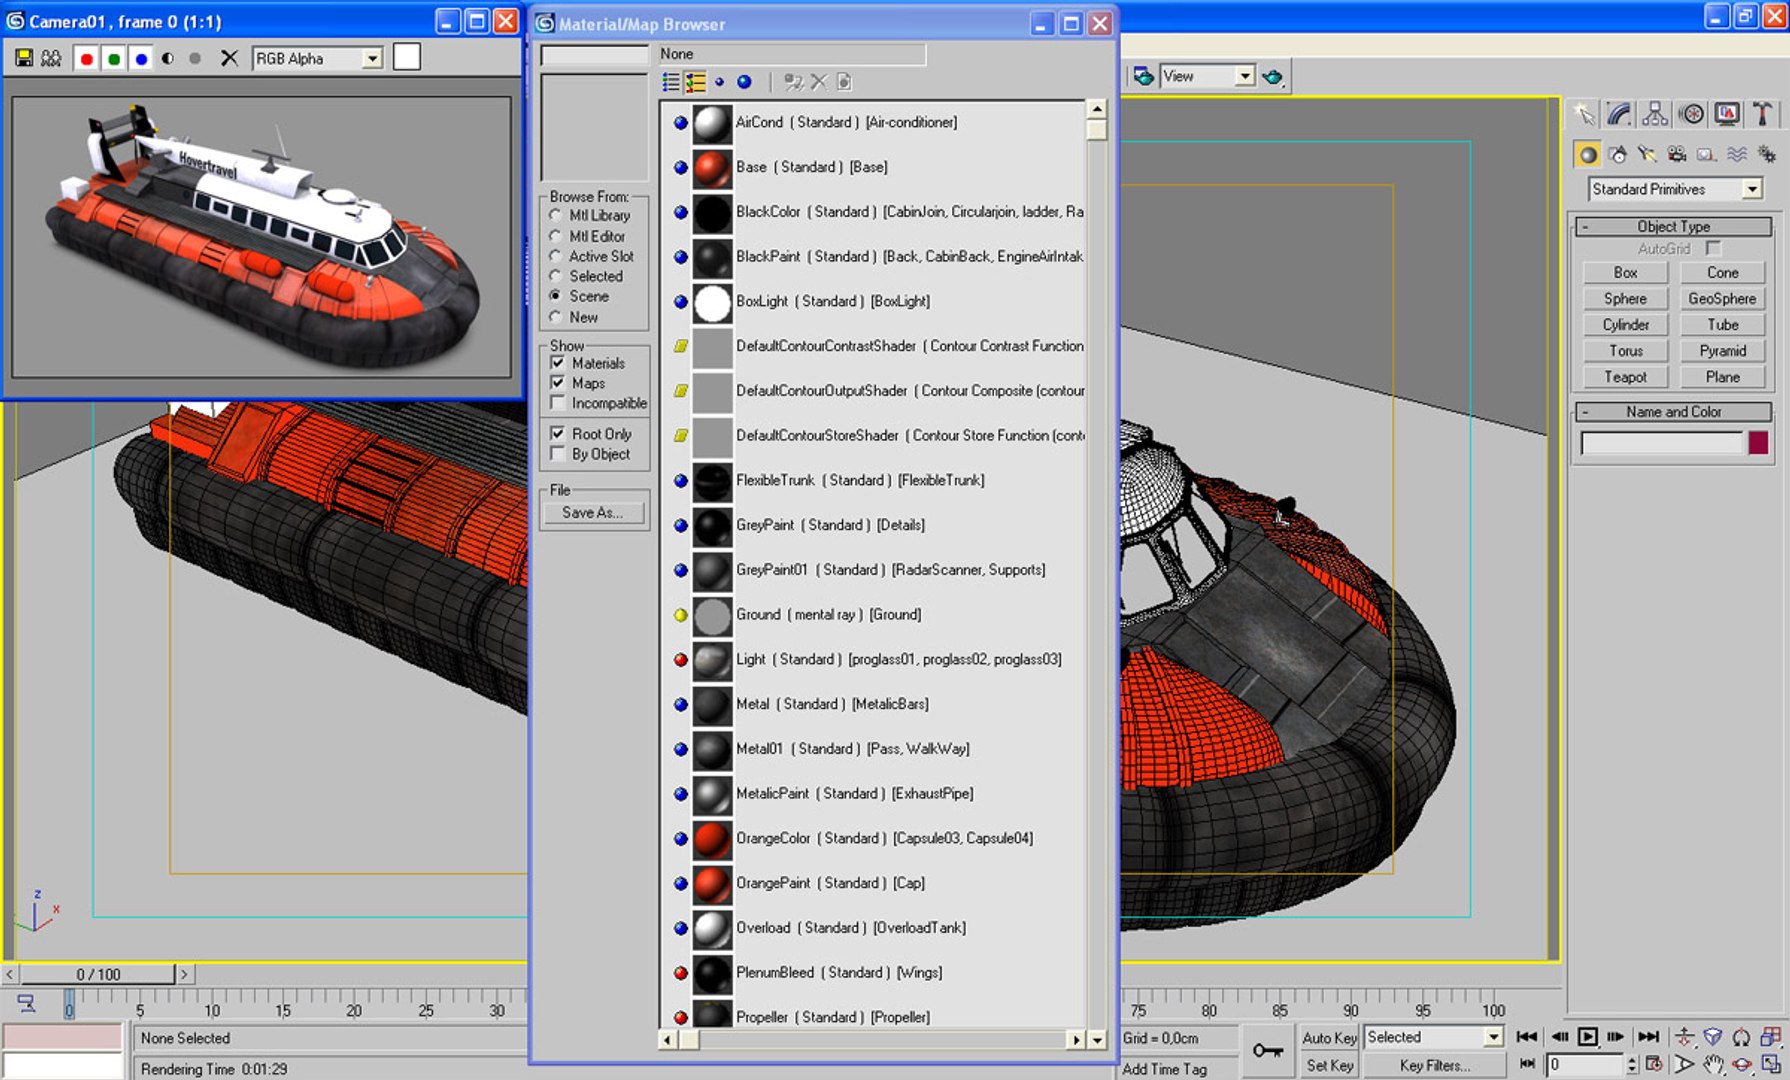Viewport: 1790px width, 1080px height.
Task: Select the Space Warps category icon
Action: (1737, 154)
